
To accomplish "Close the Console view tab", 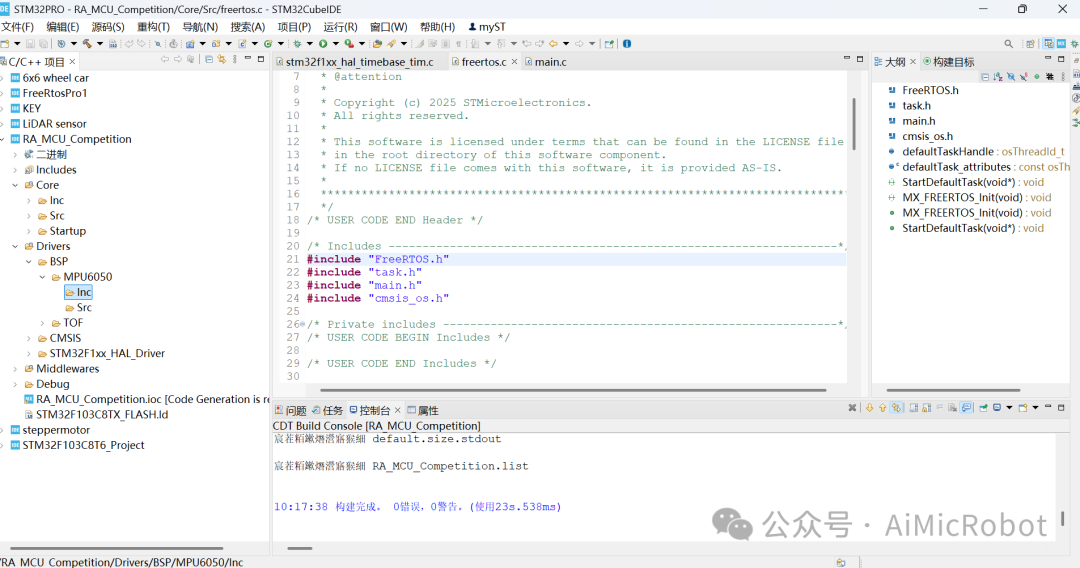I will coord(397,410).
